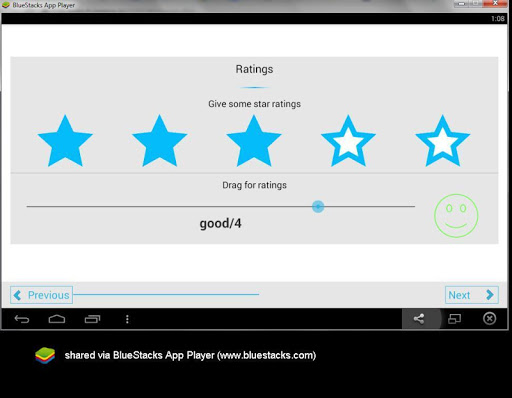This screenshot has height=398, width=512.
Task: Click the fullscreen windows icon
Action: [x=454, y=319]
